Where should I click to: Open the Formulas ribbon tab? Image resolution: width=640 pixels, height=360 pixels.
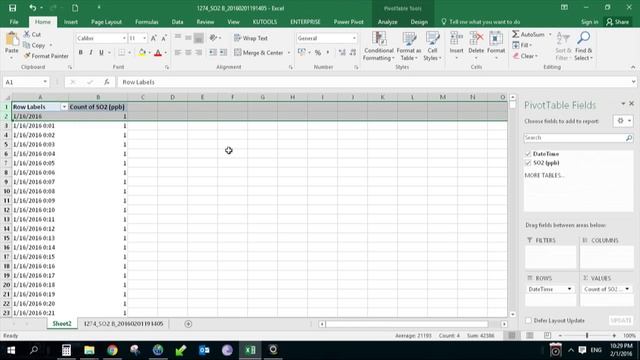147,22
